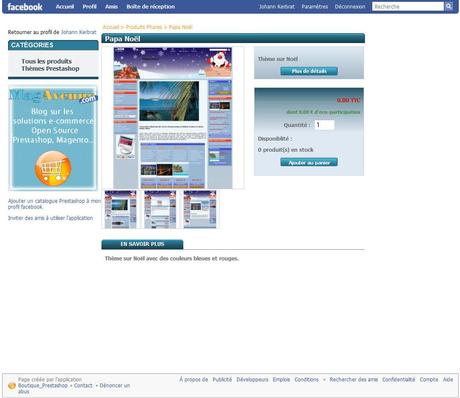Click Boutique_Prestashop footer link
460x398 pixels.
[x=43, y=386]
